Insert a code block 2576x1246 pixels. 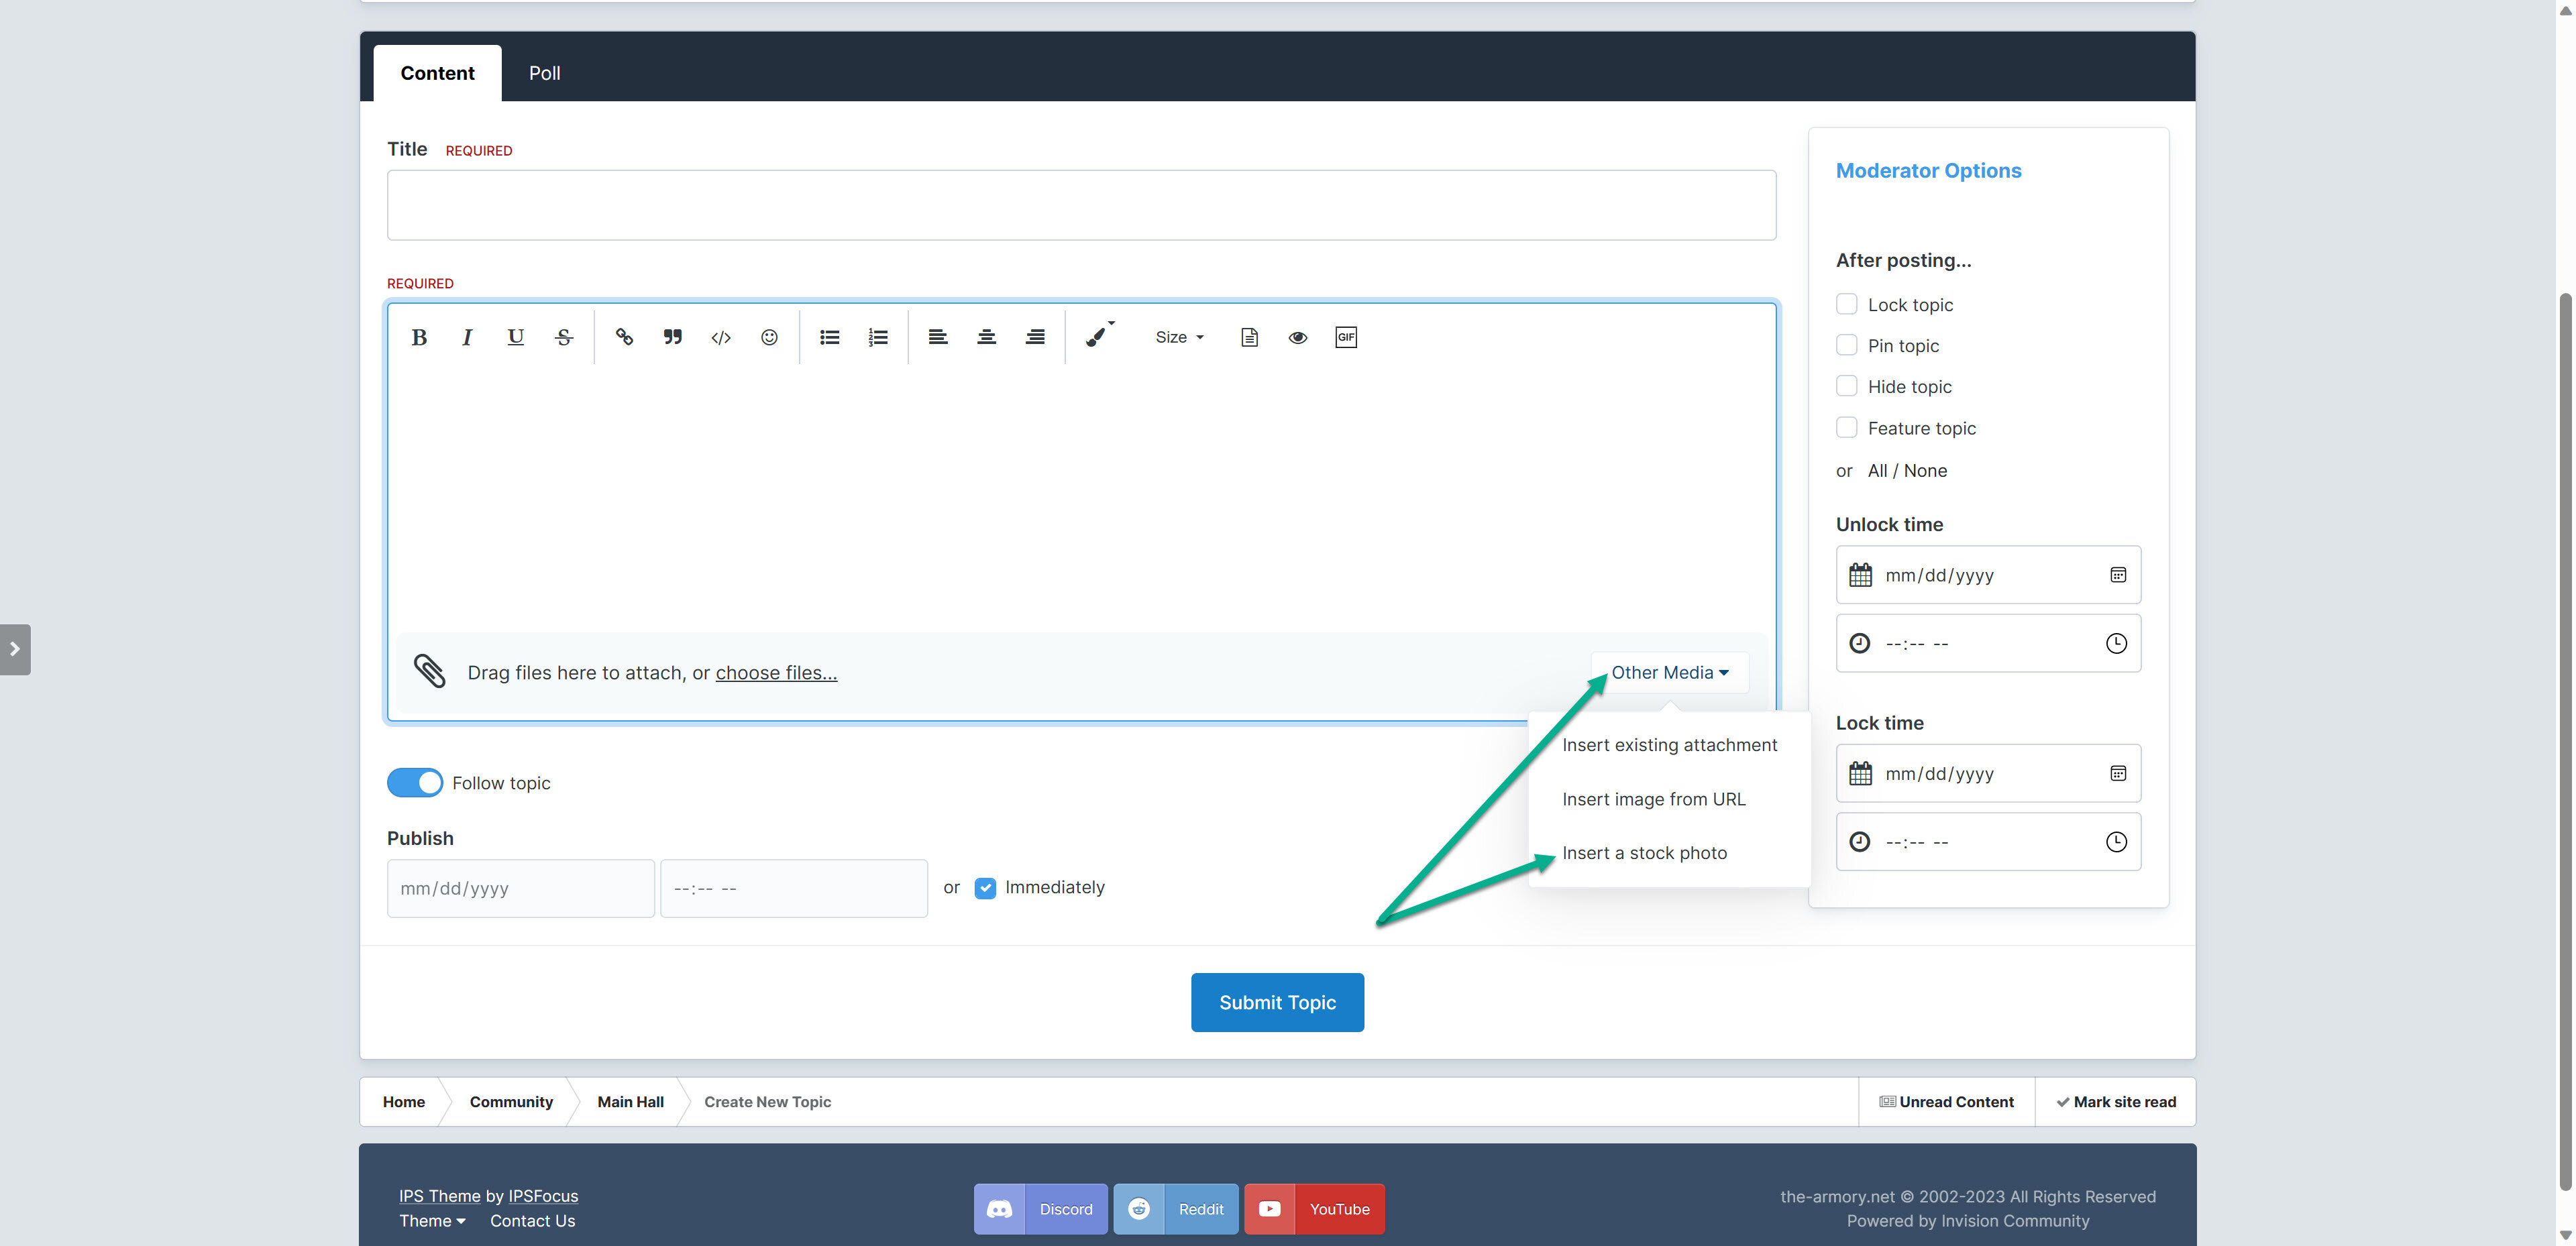(721, 337)
